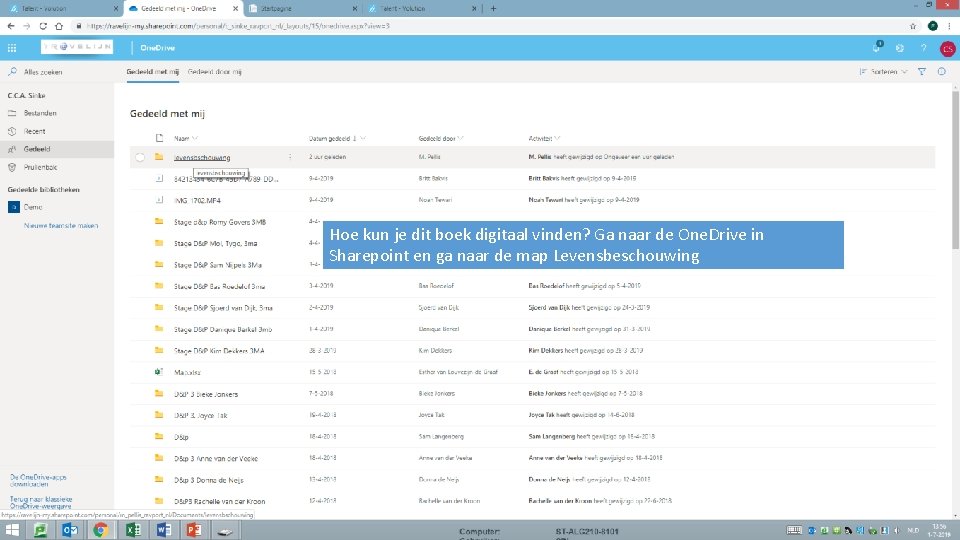Click the browser home icon
This screenshot has width=960, height=540.
(x=59, y=26)
